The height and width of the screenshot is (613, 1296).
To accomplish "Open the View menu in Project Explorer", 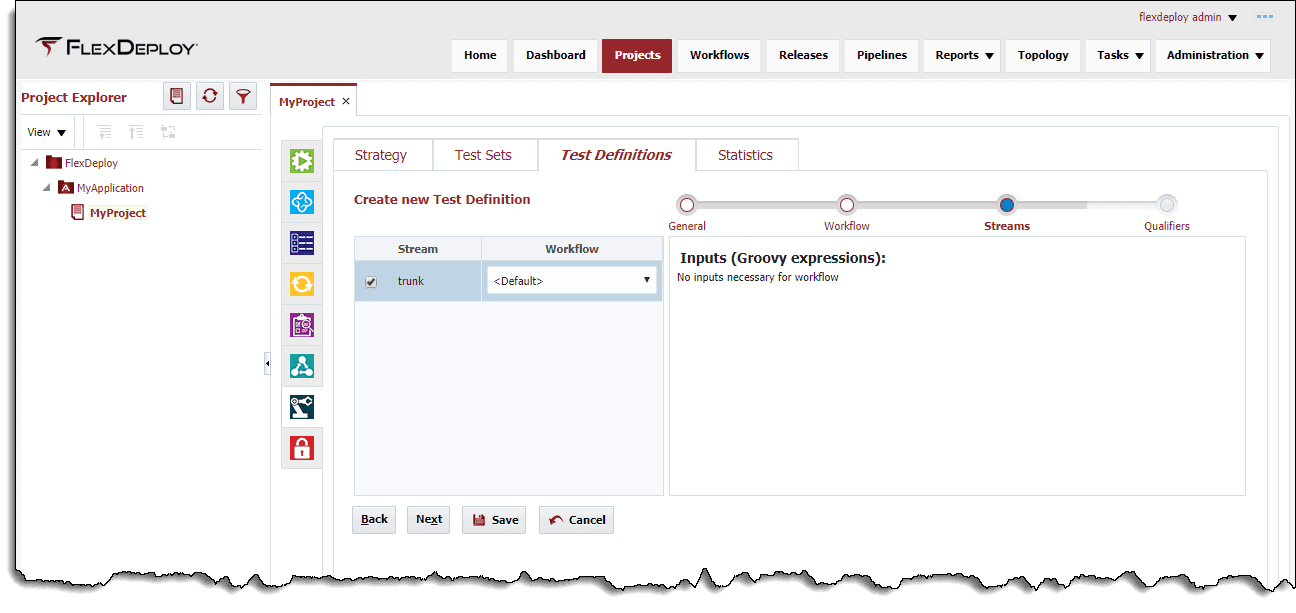I will tap(47, 132).
